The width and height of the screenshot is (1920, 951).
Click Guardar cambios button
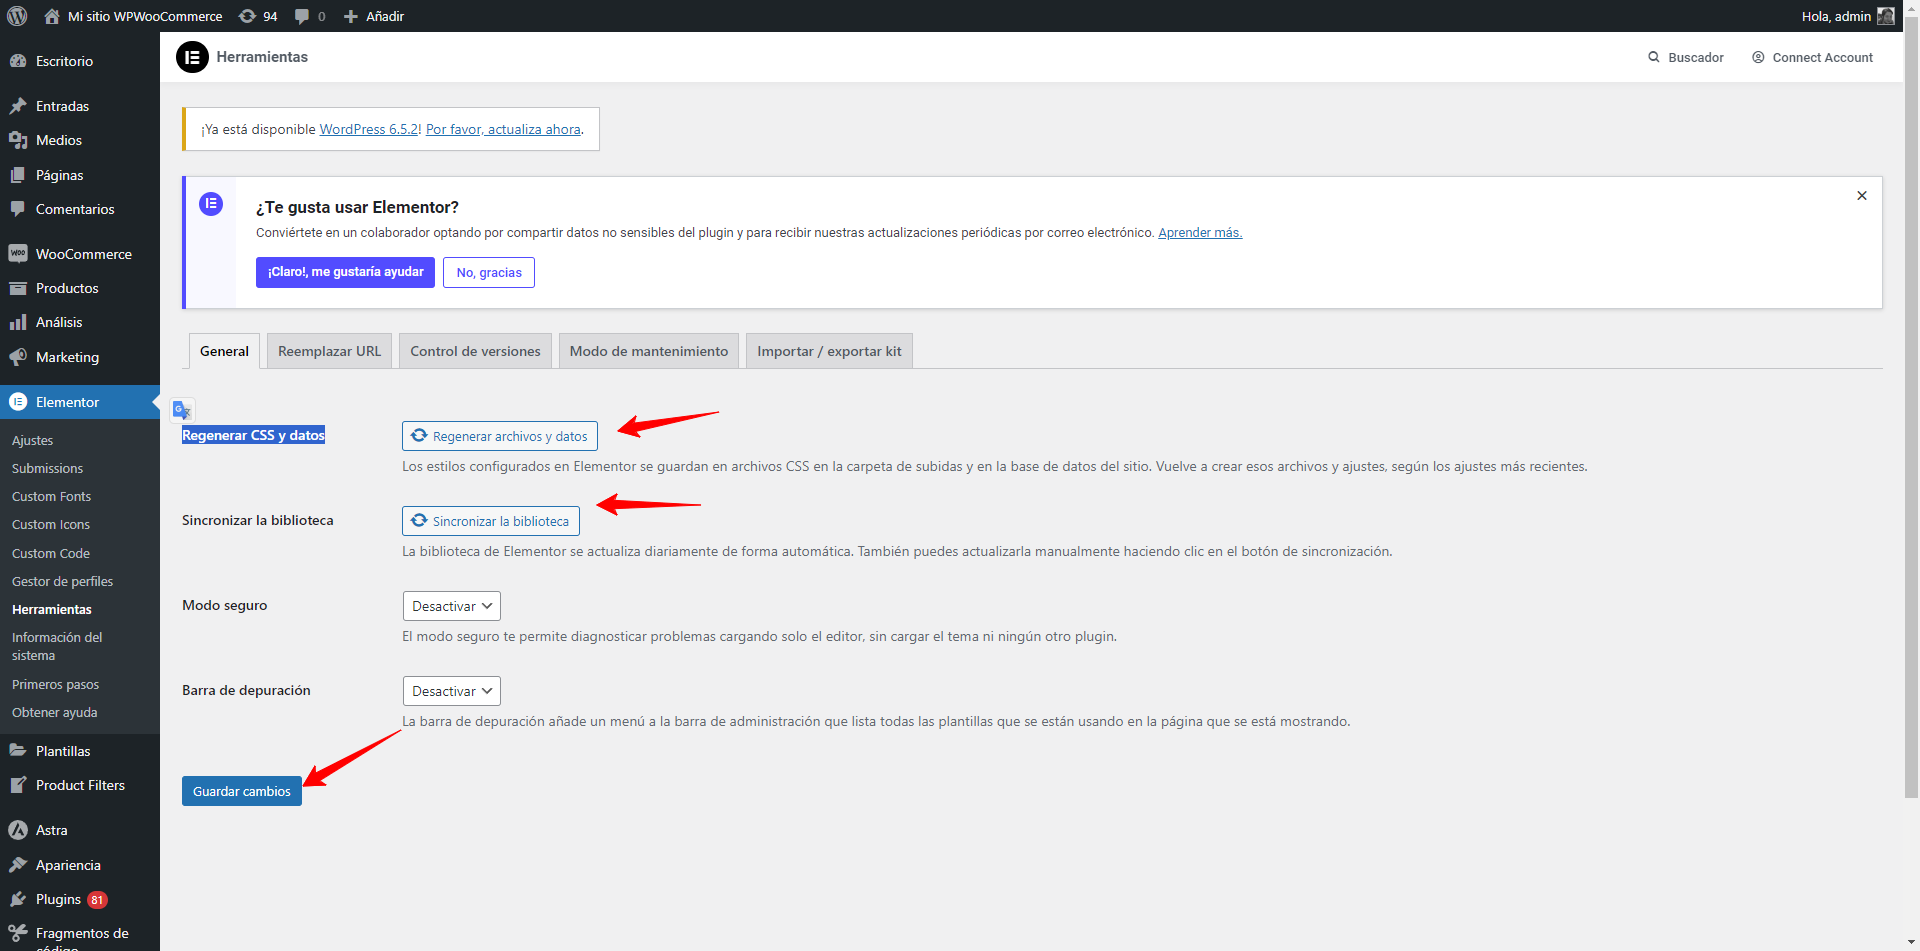[242, 791]
